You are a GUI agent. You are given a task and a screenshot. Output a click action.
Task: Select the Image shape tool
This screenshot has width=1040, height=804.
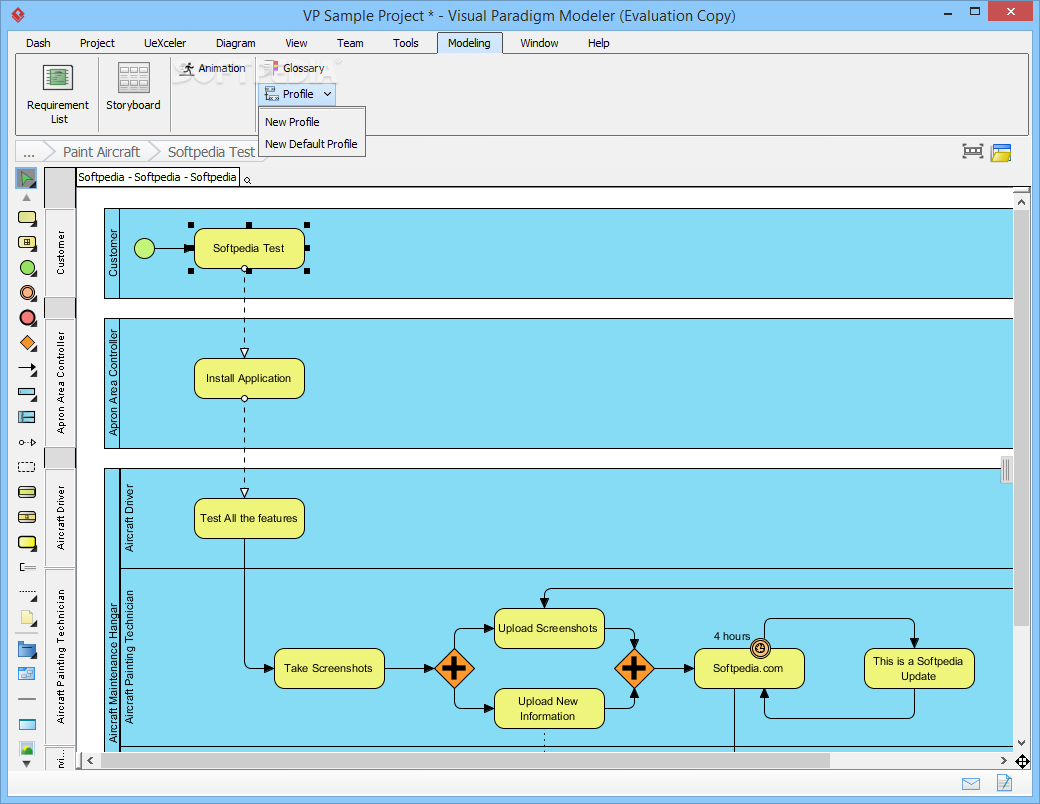pos(27,749)
